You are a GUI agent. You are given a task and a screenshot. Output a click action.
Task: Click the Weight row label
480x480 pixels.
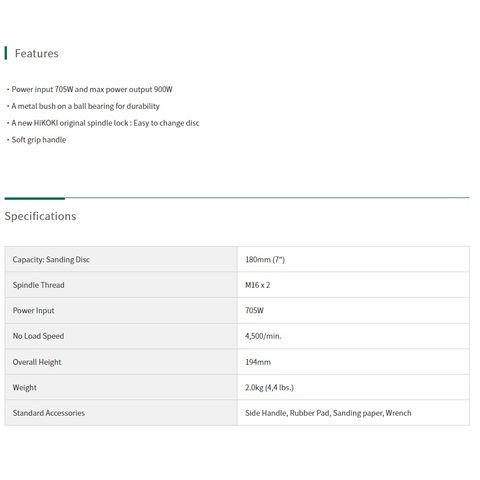pyautogui.click(x=25, y=387)
